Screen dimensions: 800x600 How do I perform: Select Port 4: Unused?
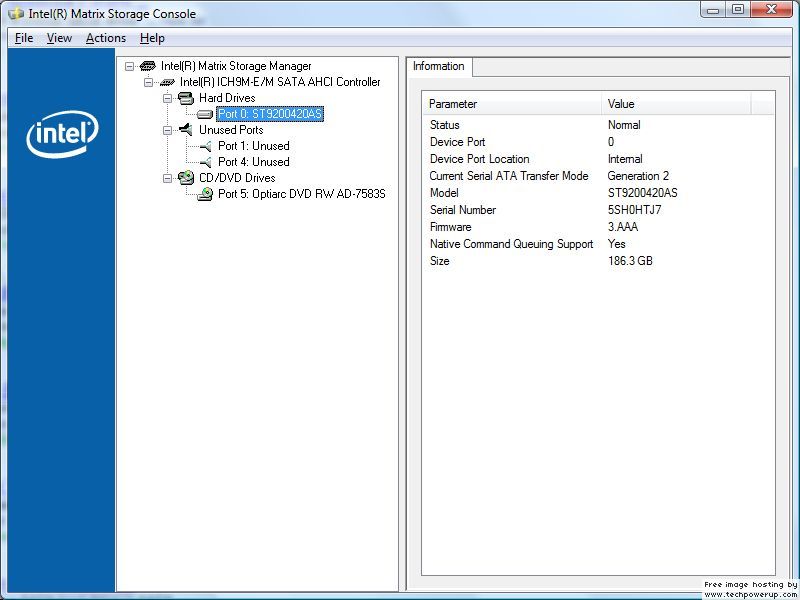coord(254,162)
